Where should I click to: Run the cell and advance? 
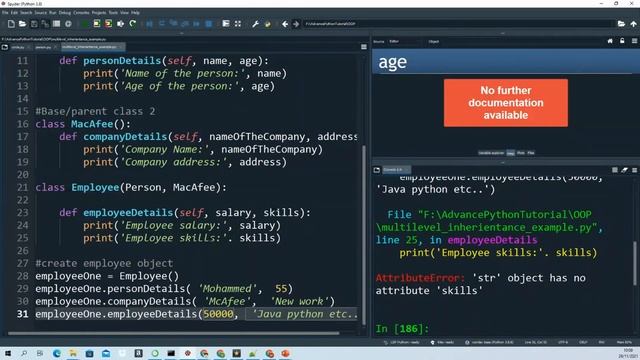108,24
